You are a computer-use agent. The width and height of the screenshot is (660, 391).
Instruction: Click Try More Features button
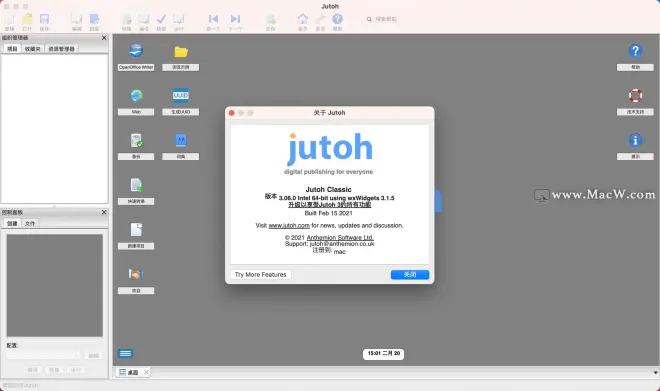pyautogui.click(x=261, y=274)
